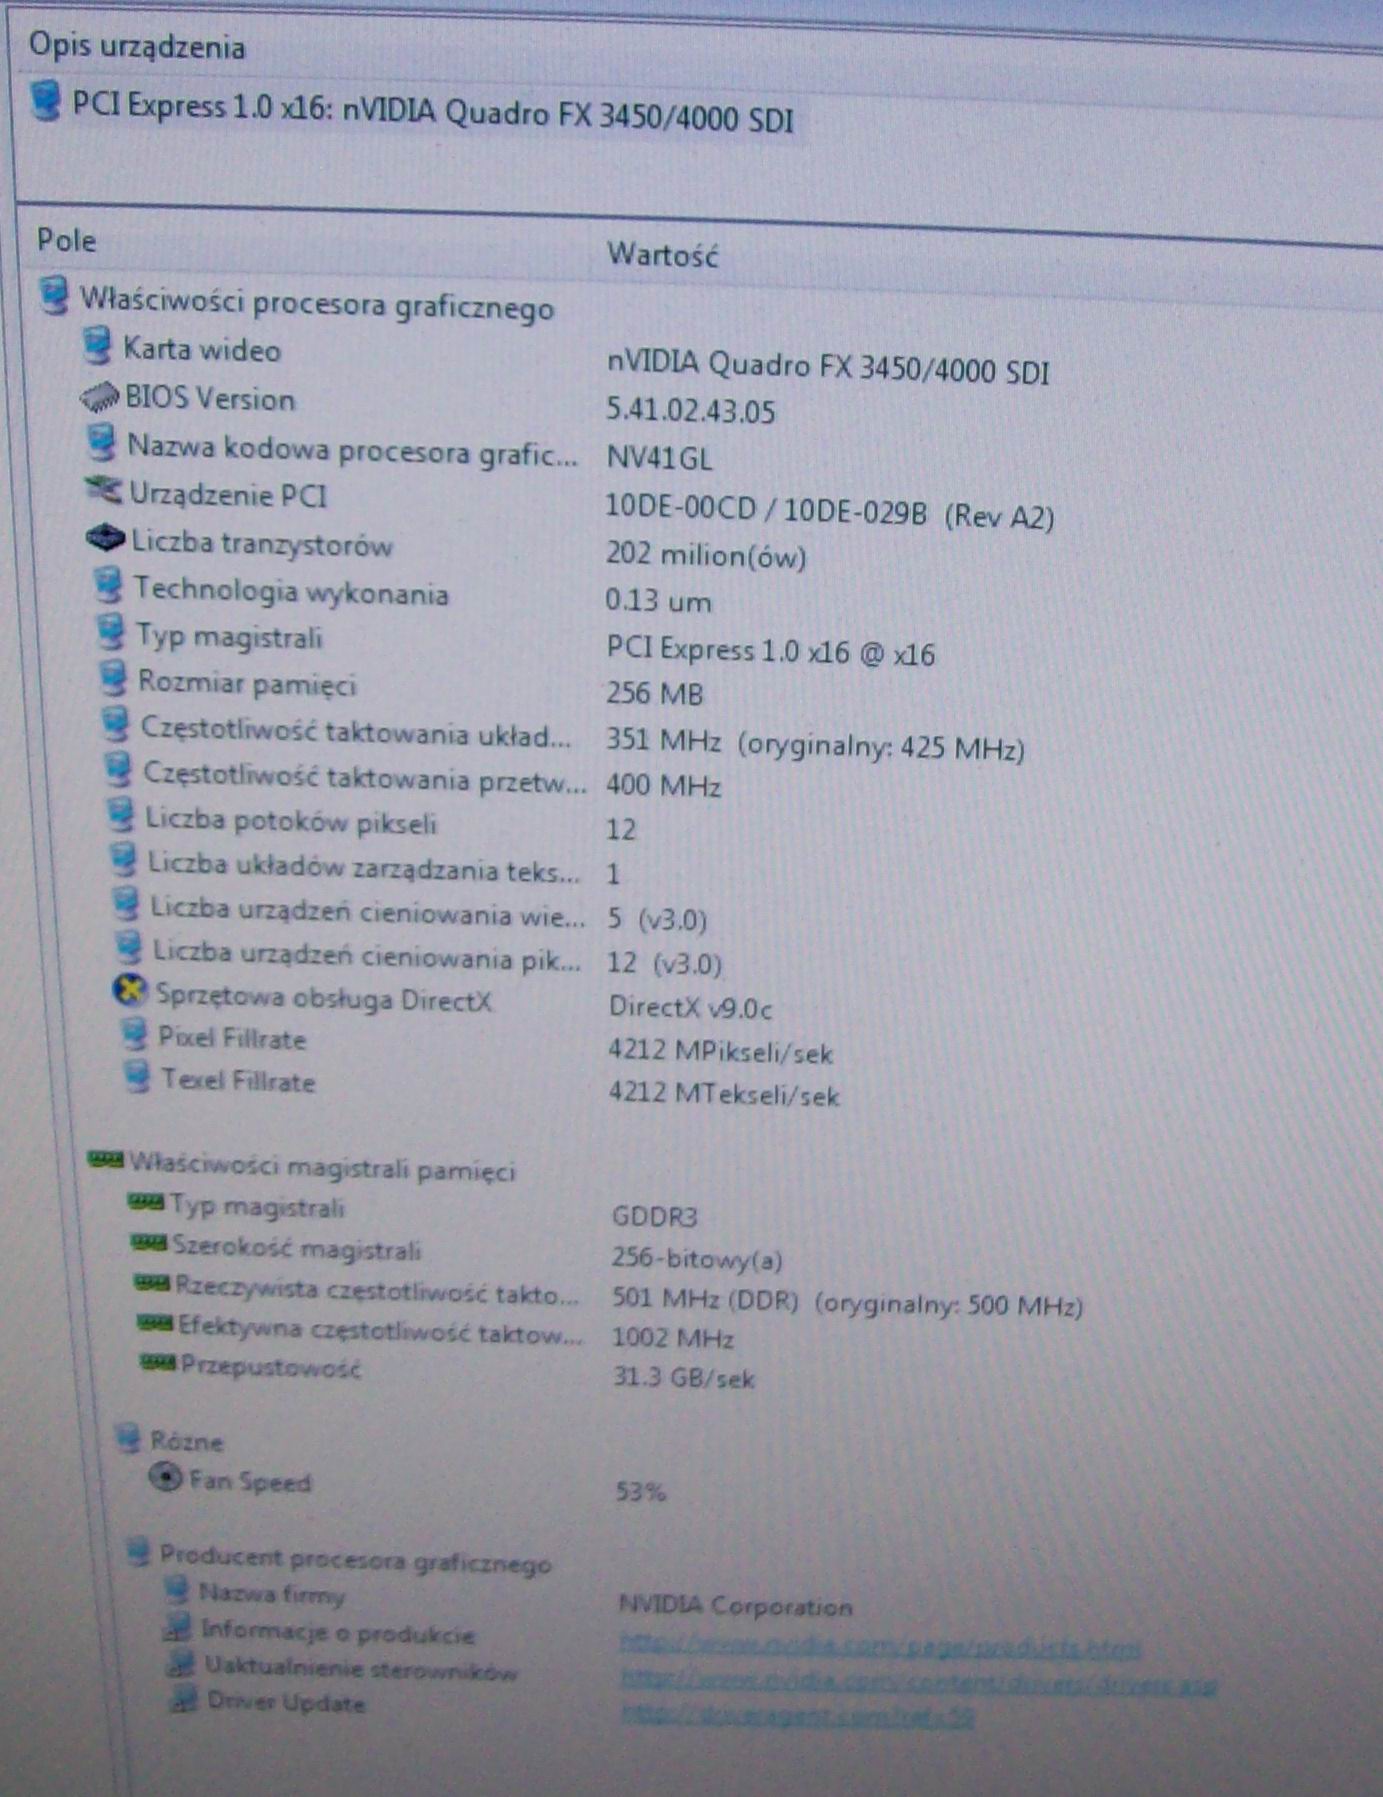1383x1797 pixels.
Task: Open the NVIDIA products page link
Action: [880, 1644]
